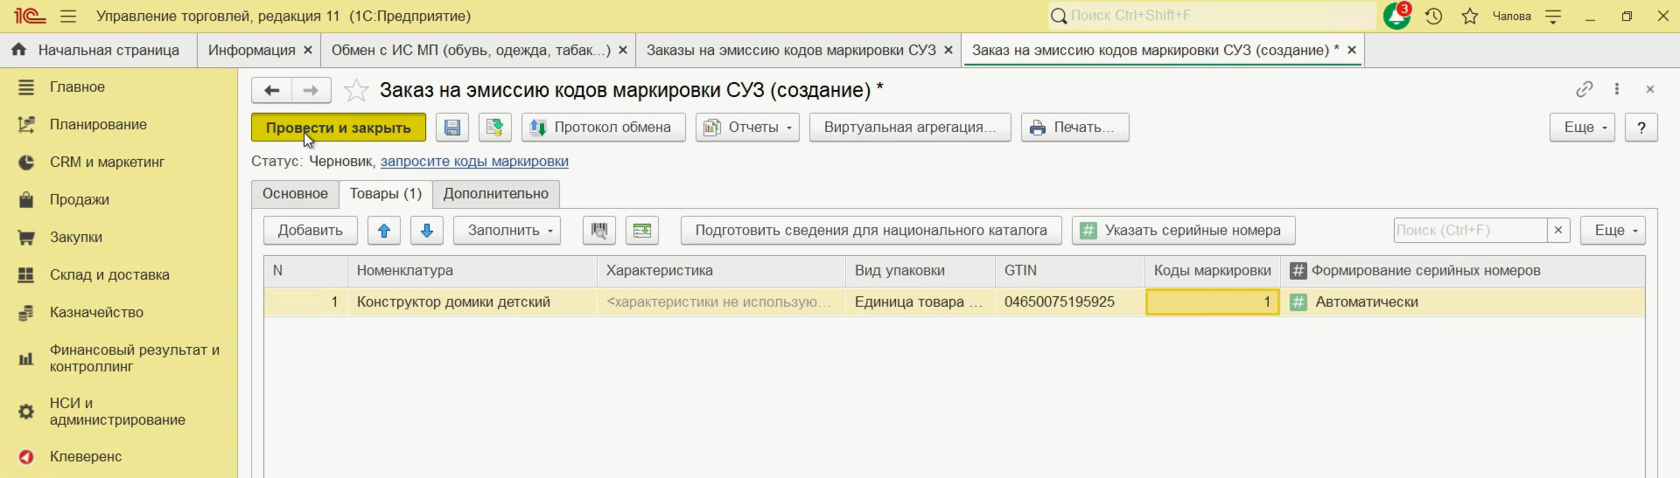1680x478 pixels.
Task: Save the document with the floppy icon
Action: (x=452, y=128)
